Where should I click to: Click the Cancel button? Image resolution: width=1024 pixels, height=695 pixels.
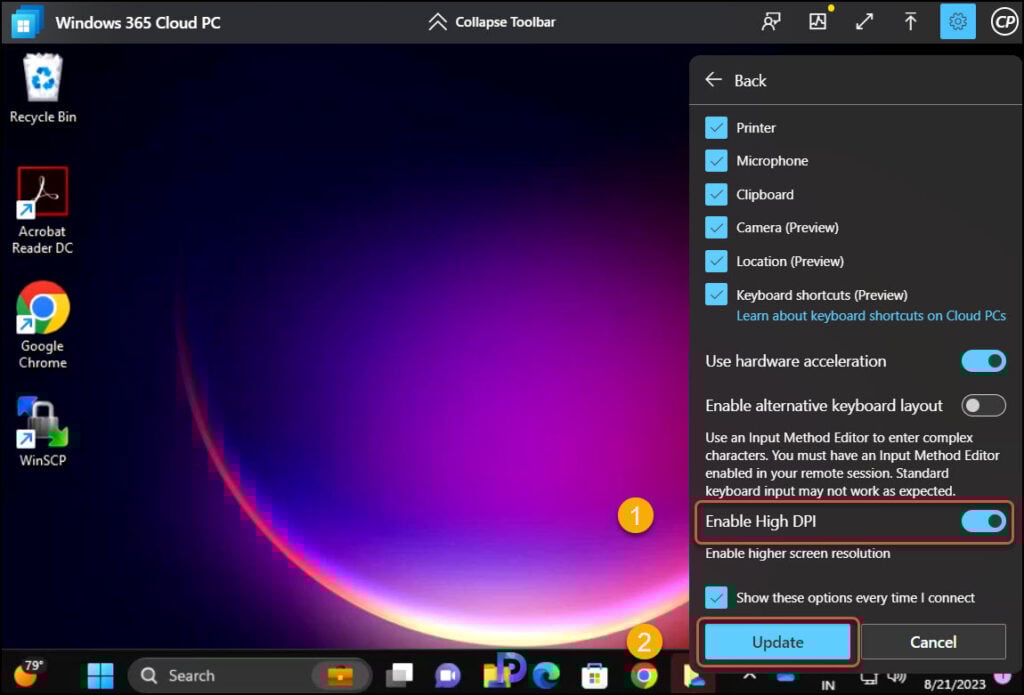[x=933, y=642]
